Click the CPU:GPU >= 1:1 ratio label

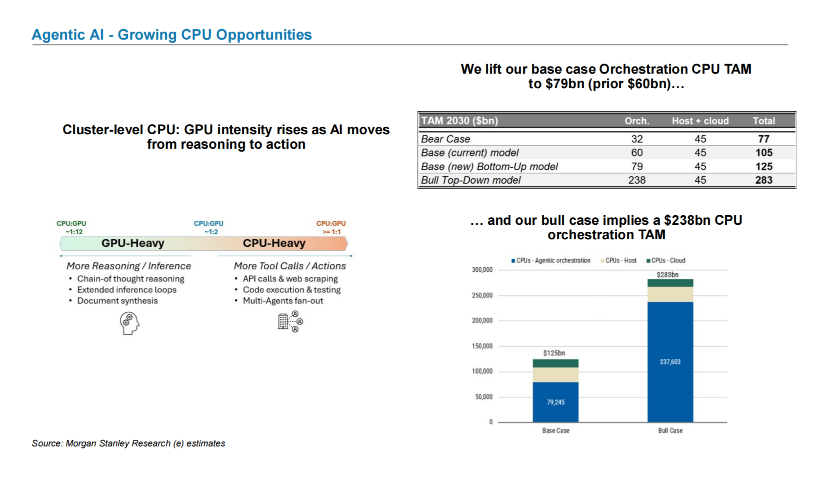tap(331, 228)
